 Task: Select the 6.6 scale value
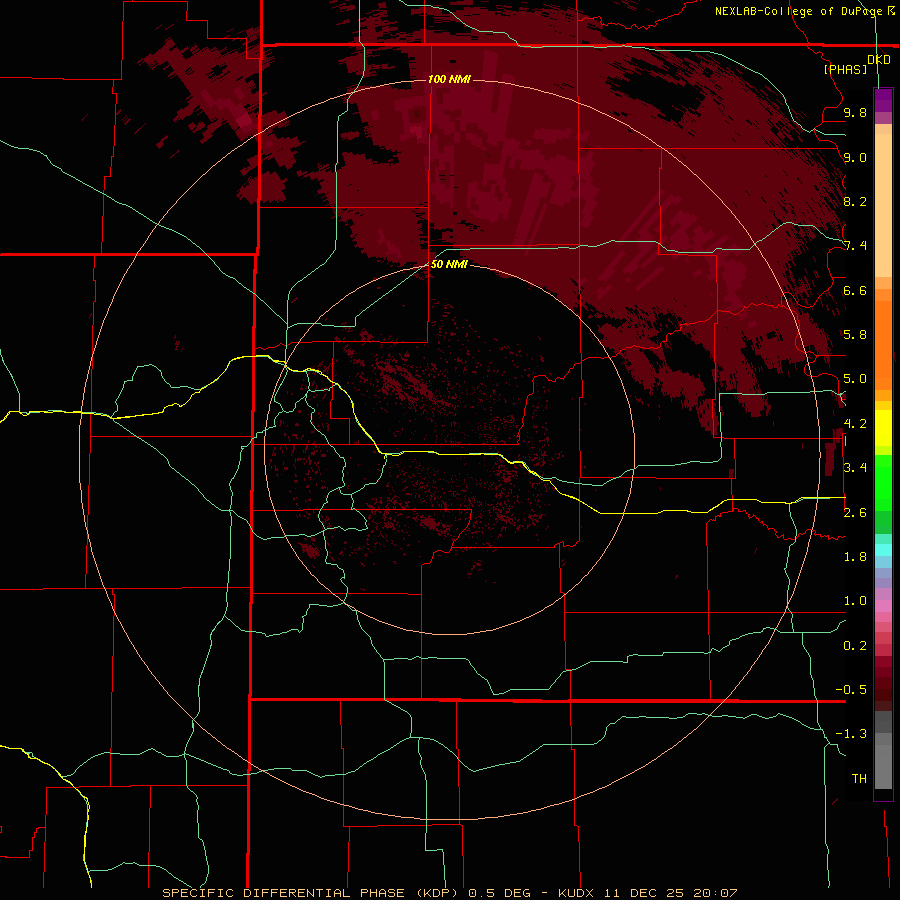(x=855, y=290)
